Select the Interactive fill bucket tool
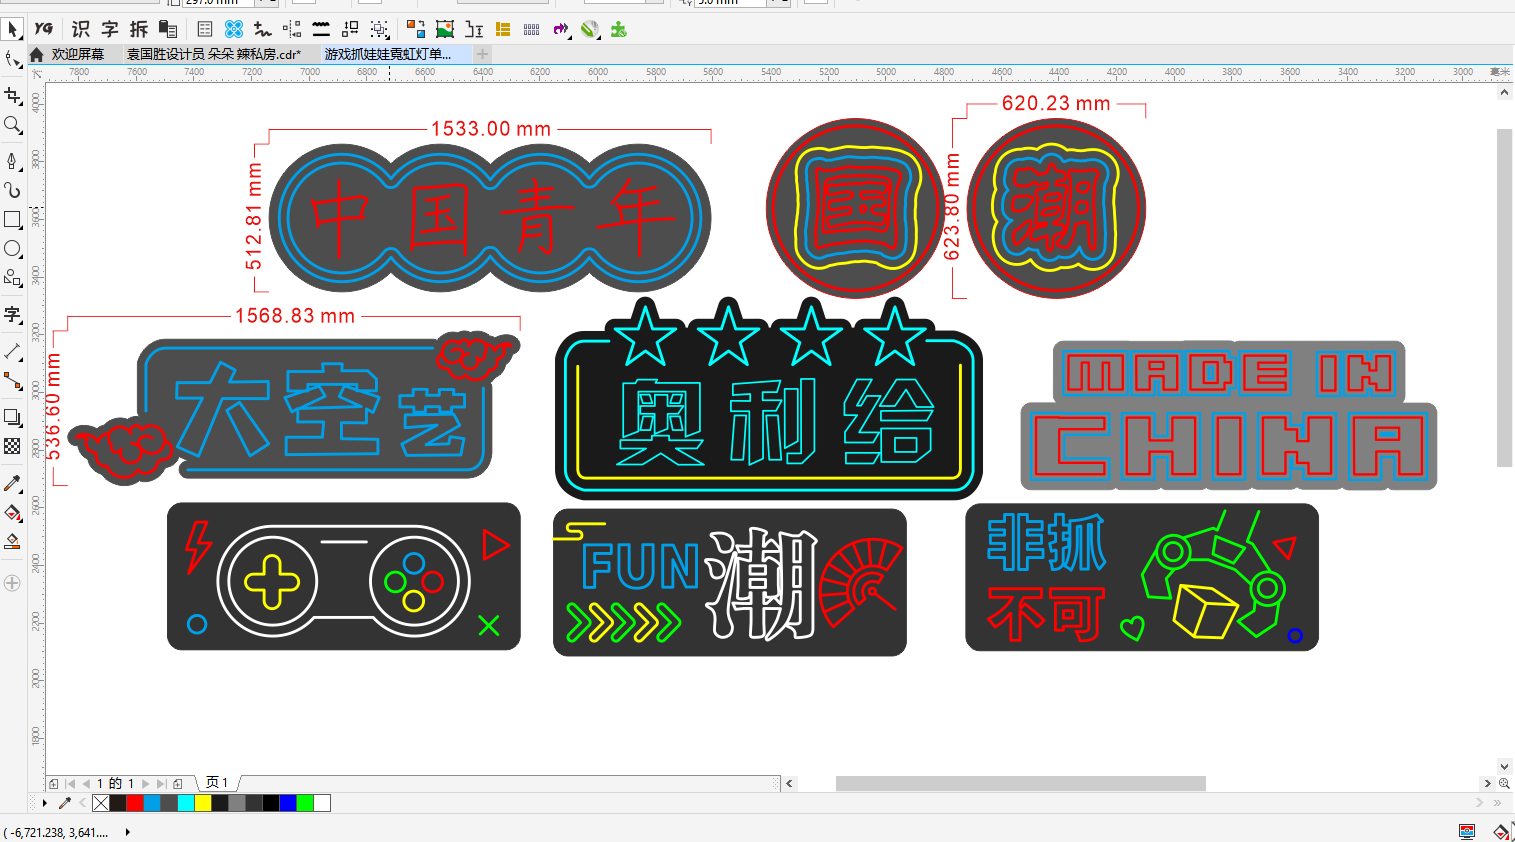 point(12,512)
